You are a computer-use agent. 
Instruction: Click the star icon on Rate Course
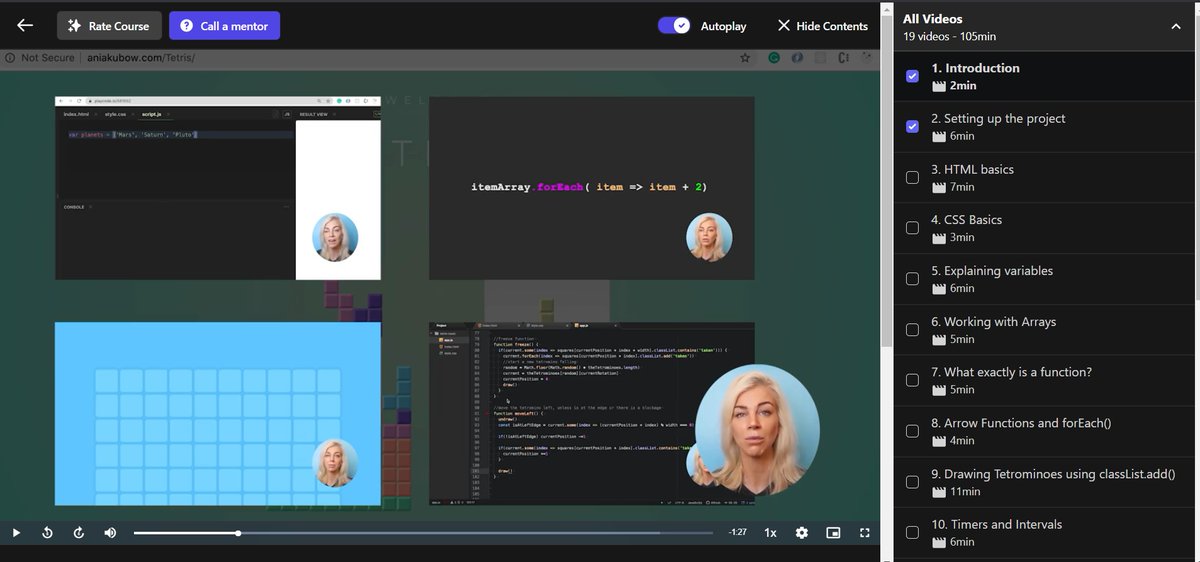coord(74,26)
